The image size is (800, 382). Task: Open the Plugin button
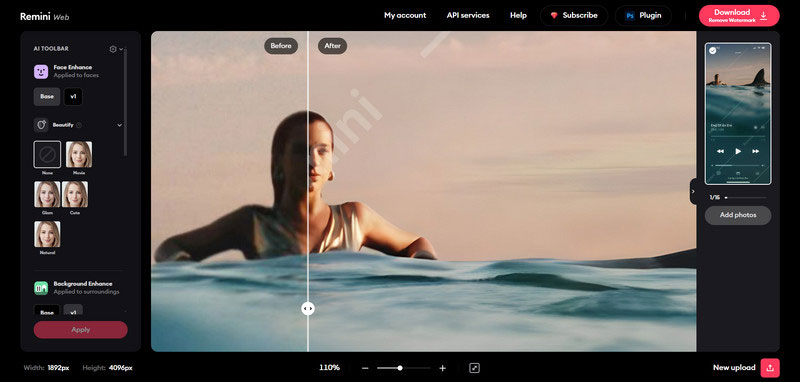pos(643,16)
